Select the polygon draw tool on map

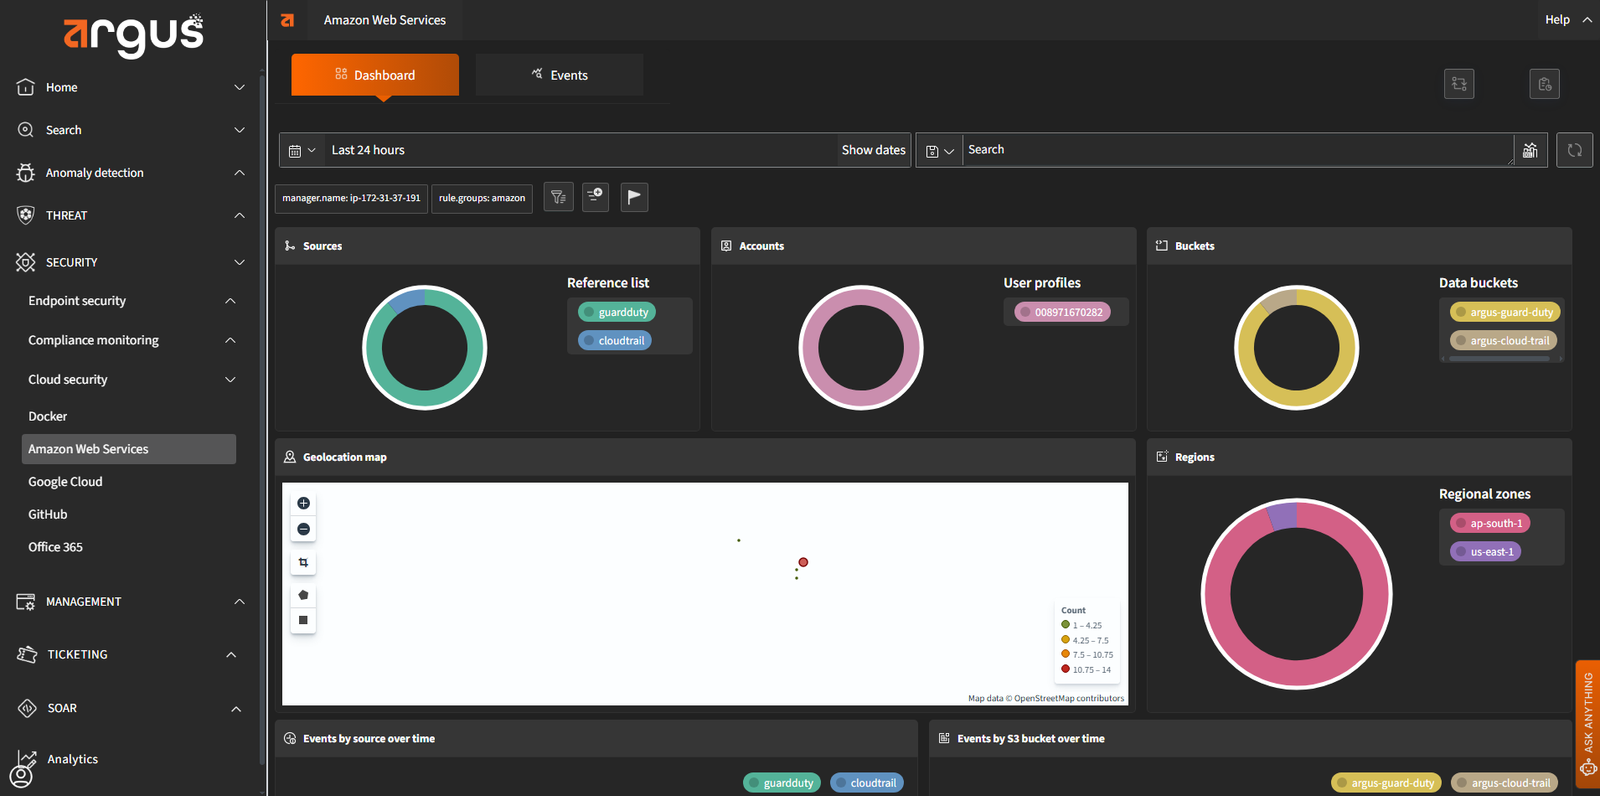pos(303,595)
